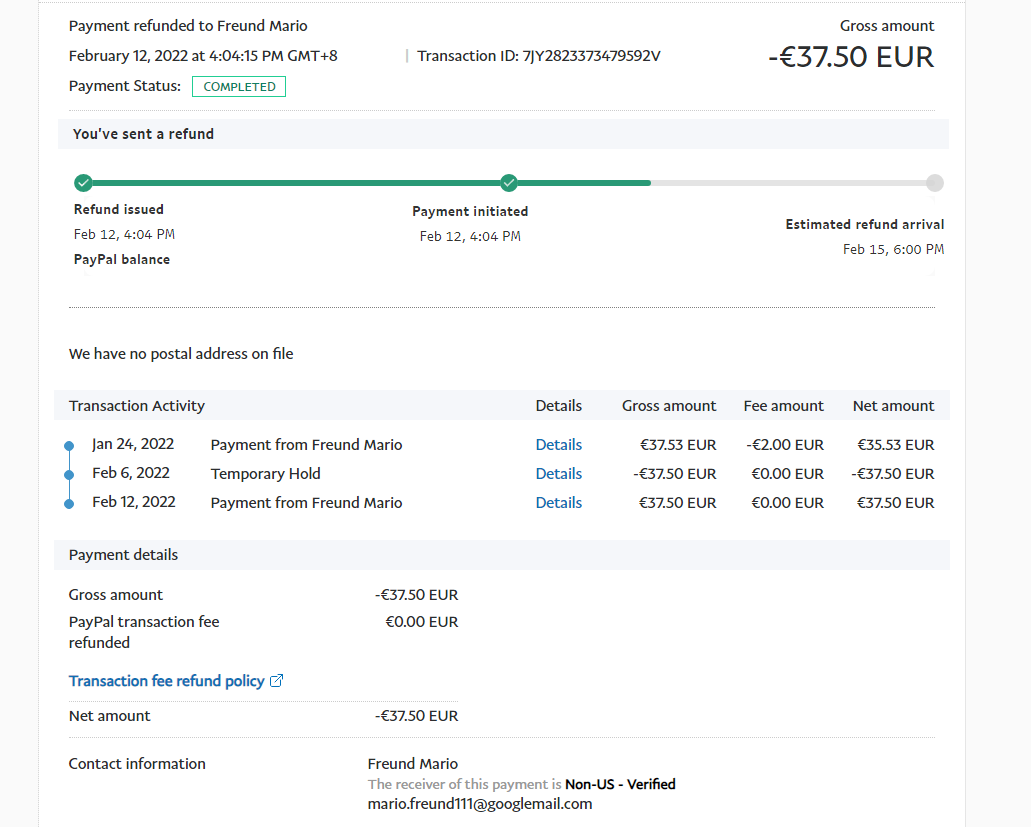
Task: Open Details for the Temporary Hold entry
Action: pyautogui.click(x=558, y=474)
